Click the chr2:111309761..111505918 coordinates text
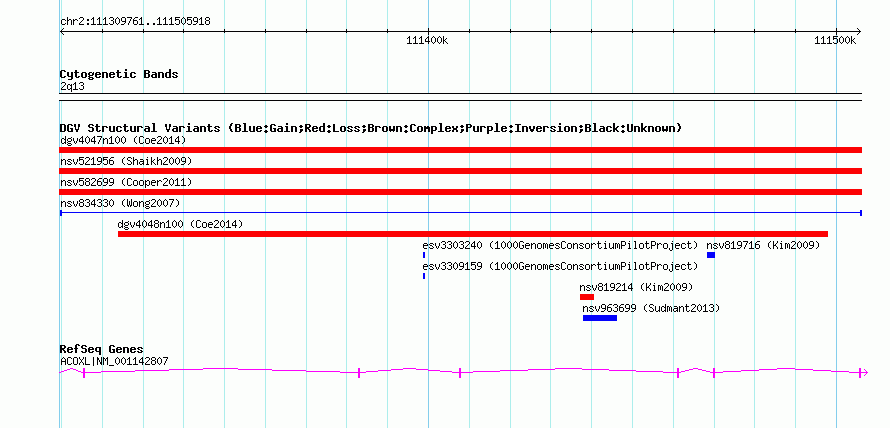 click(135, 22)
